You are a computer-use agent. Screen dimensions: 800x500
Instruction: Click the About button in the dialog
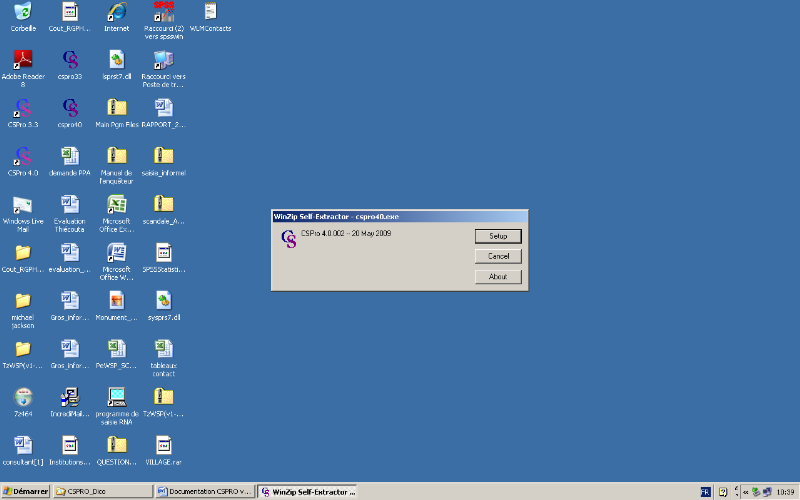pos(498,277)
